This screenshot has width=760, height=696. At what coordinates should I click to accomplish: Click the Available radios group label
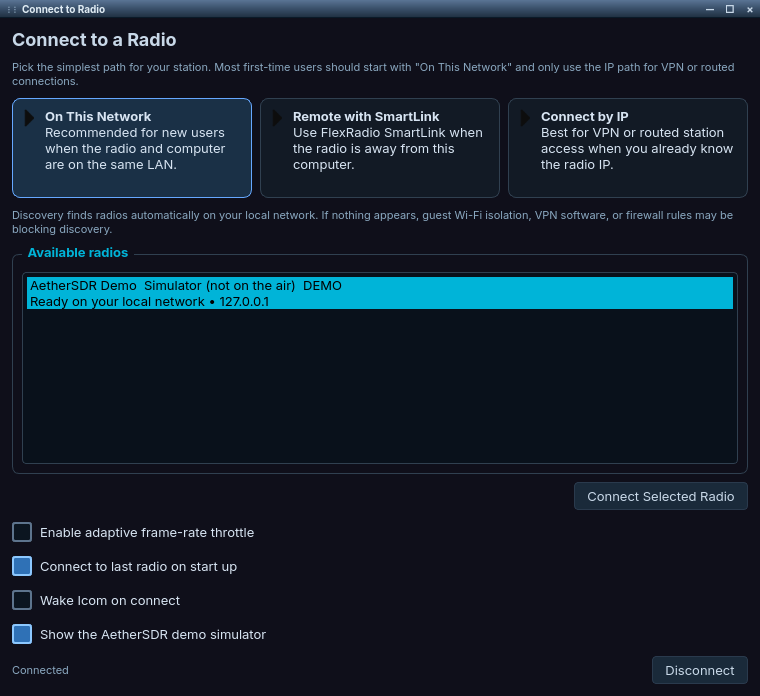pos(78,253)
